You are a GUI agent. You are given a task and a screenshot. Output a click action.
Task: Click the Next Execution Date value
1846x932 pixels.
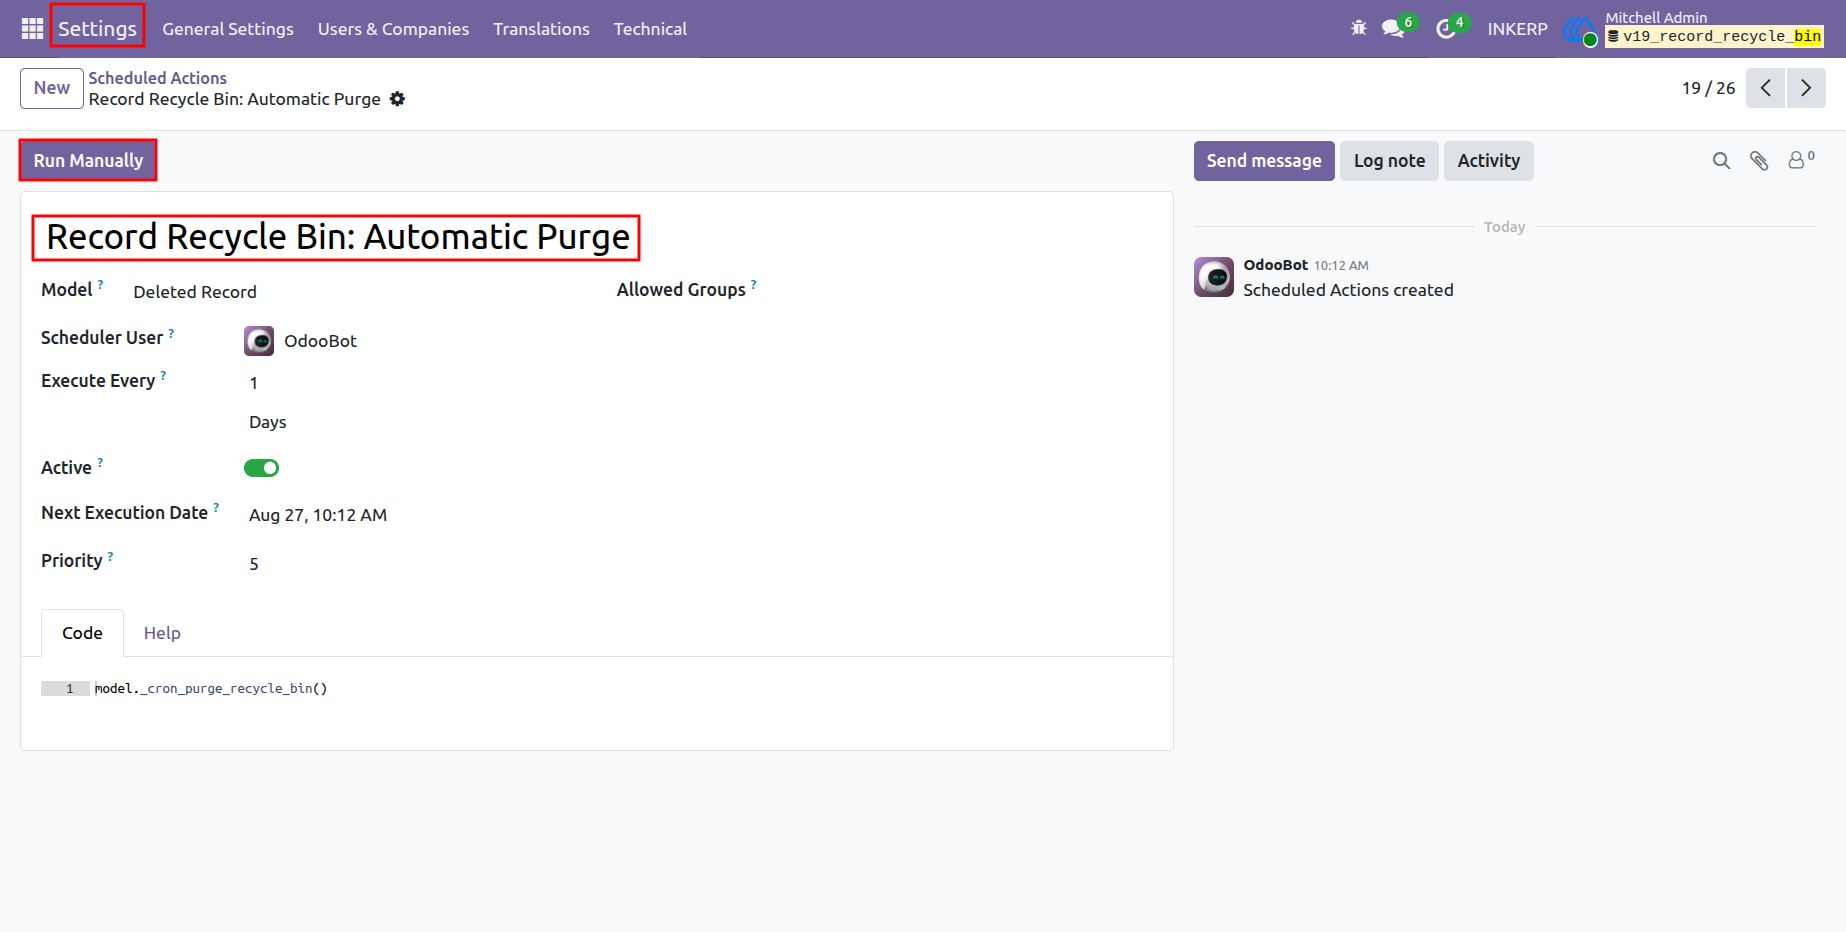pyautogui.click(x=318, y=515)
